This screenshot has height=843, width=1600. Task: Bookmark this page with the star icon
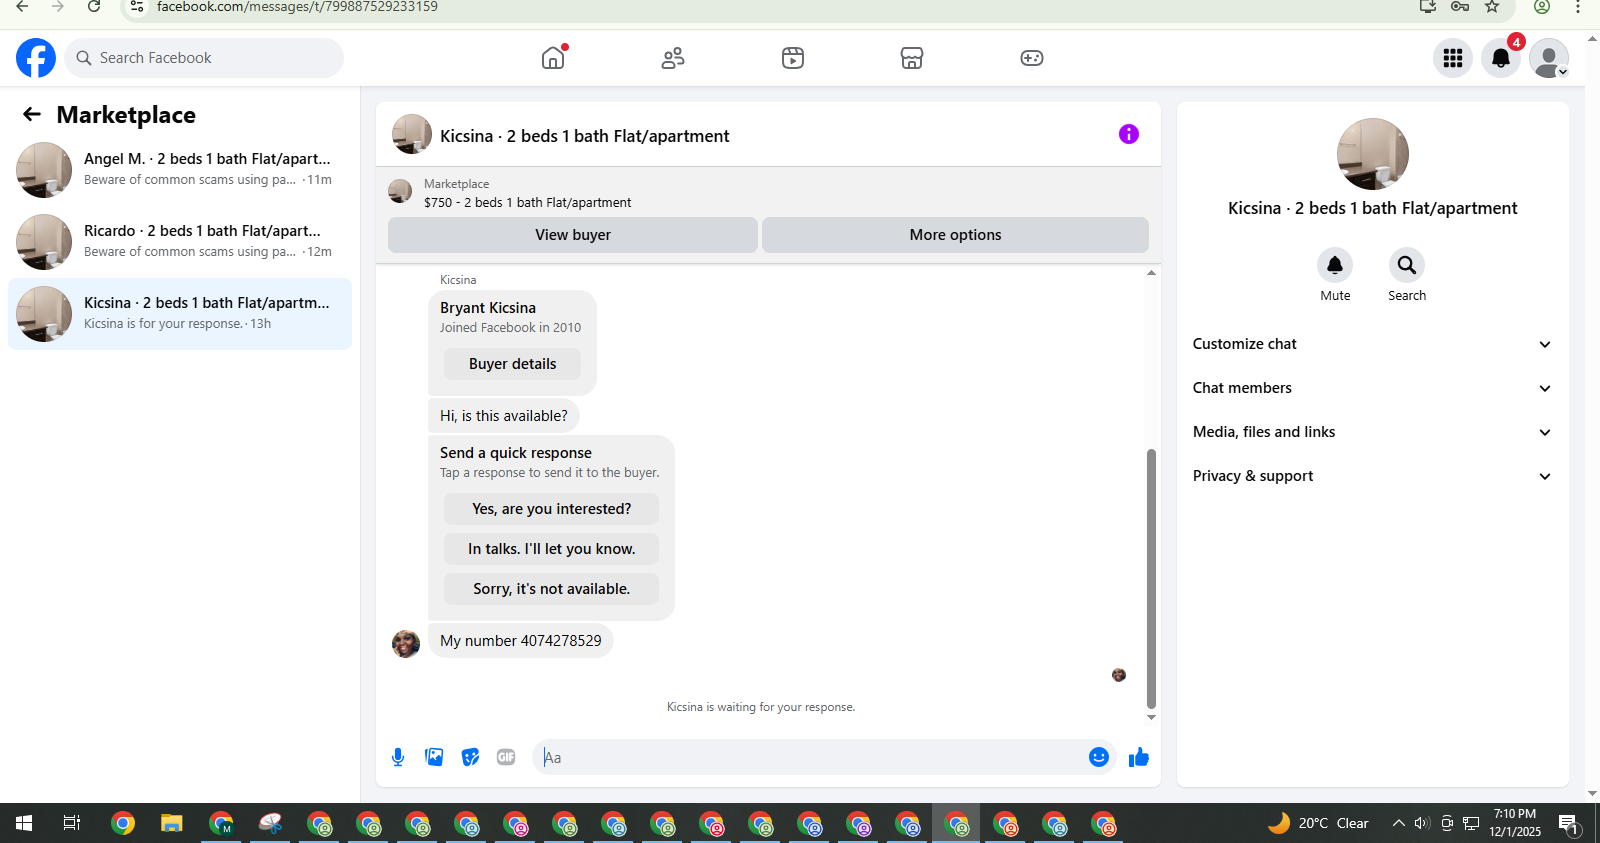[x=1492, y=7]
